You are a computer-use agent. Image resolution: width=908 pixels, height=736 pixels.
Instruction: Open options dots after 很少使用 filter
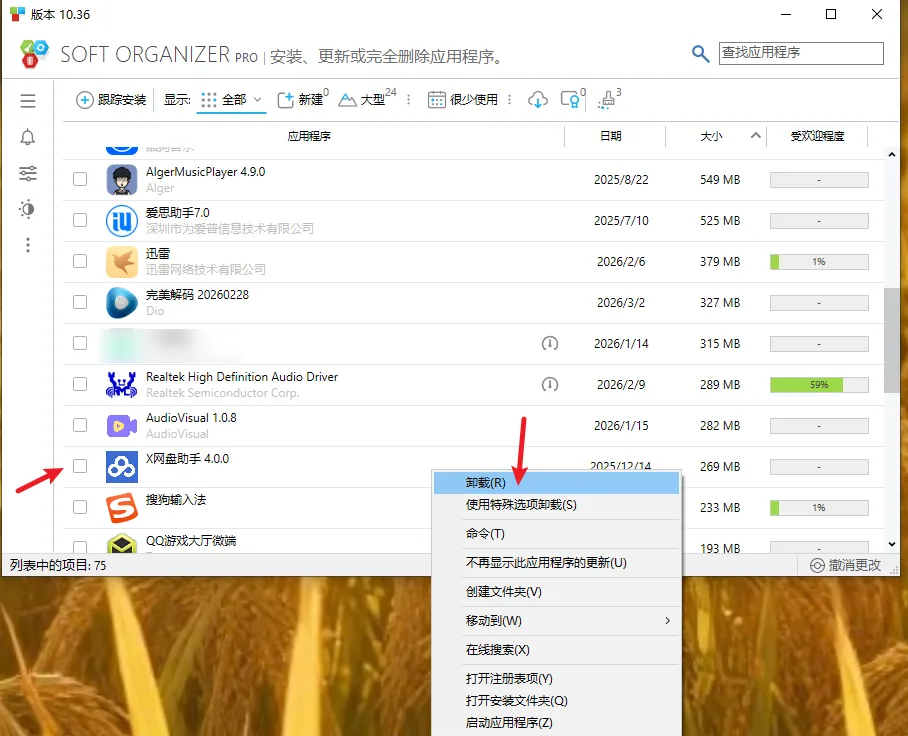pos(510,100)
